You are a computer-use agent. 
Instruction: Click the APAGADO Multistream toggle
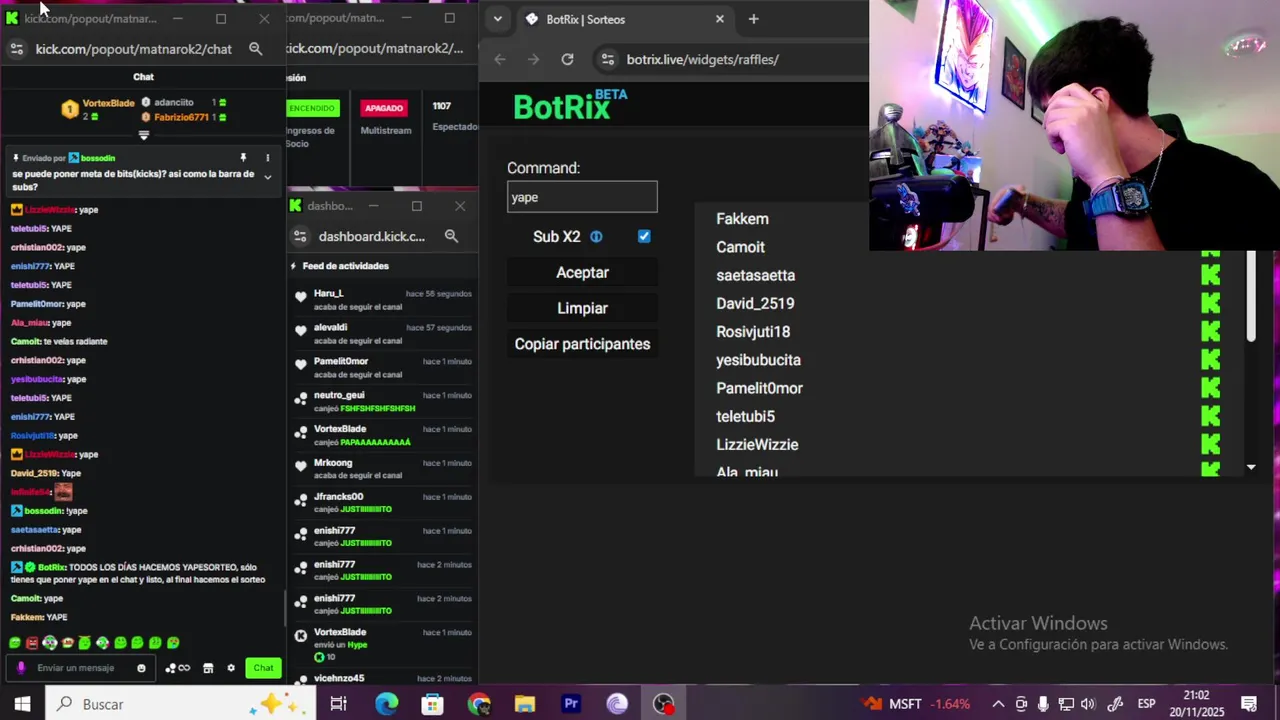(384, 108)
